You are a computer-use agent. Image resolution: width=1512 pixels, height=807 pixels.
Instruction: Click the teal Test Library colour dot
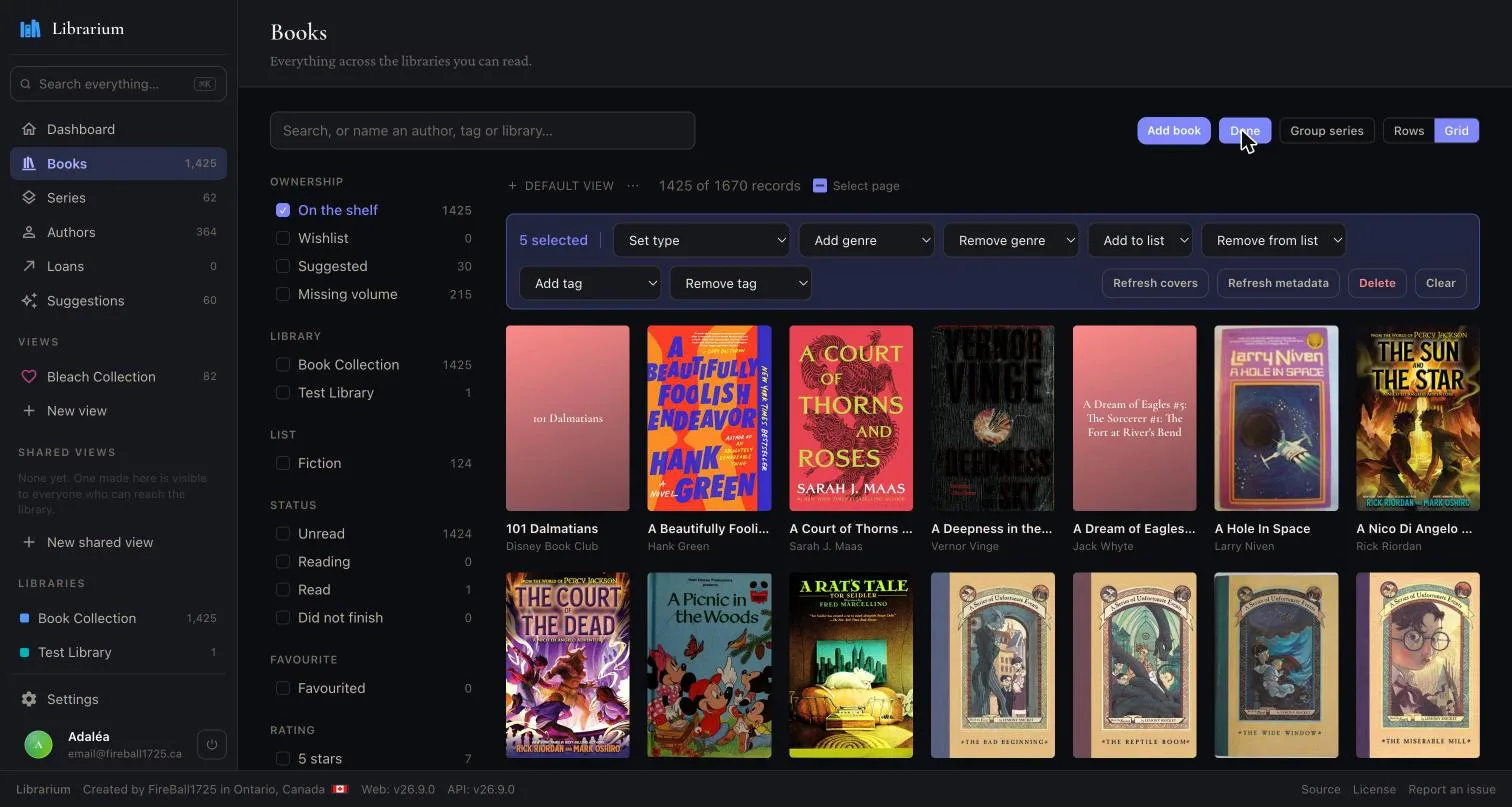click(25, 652)
